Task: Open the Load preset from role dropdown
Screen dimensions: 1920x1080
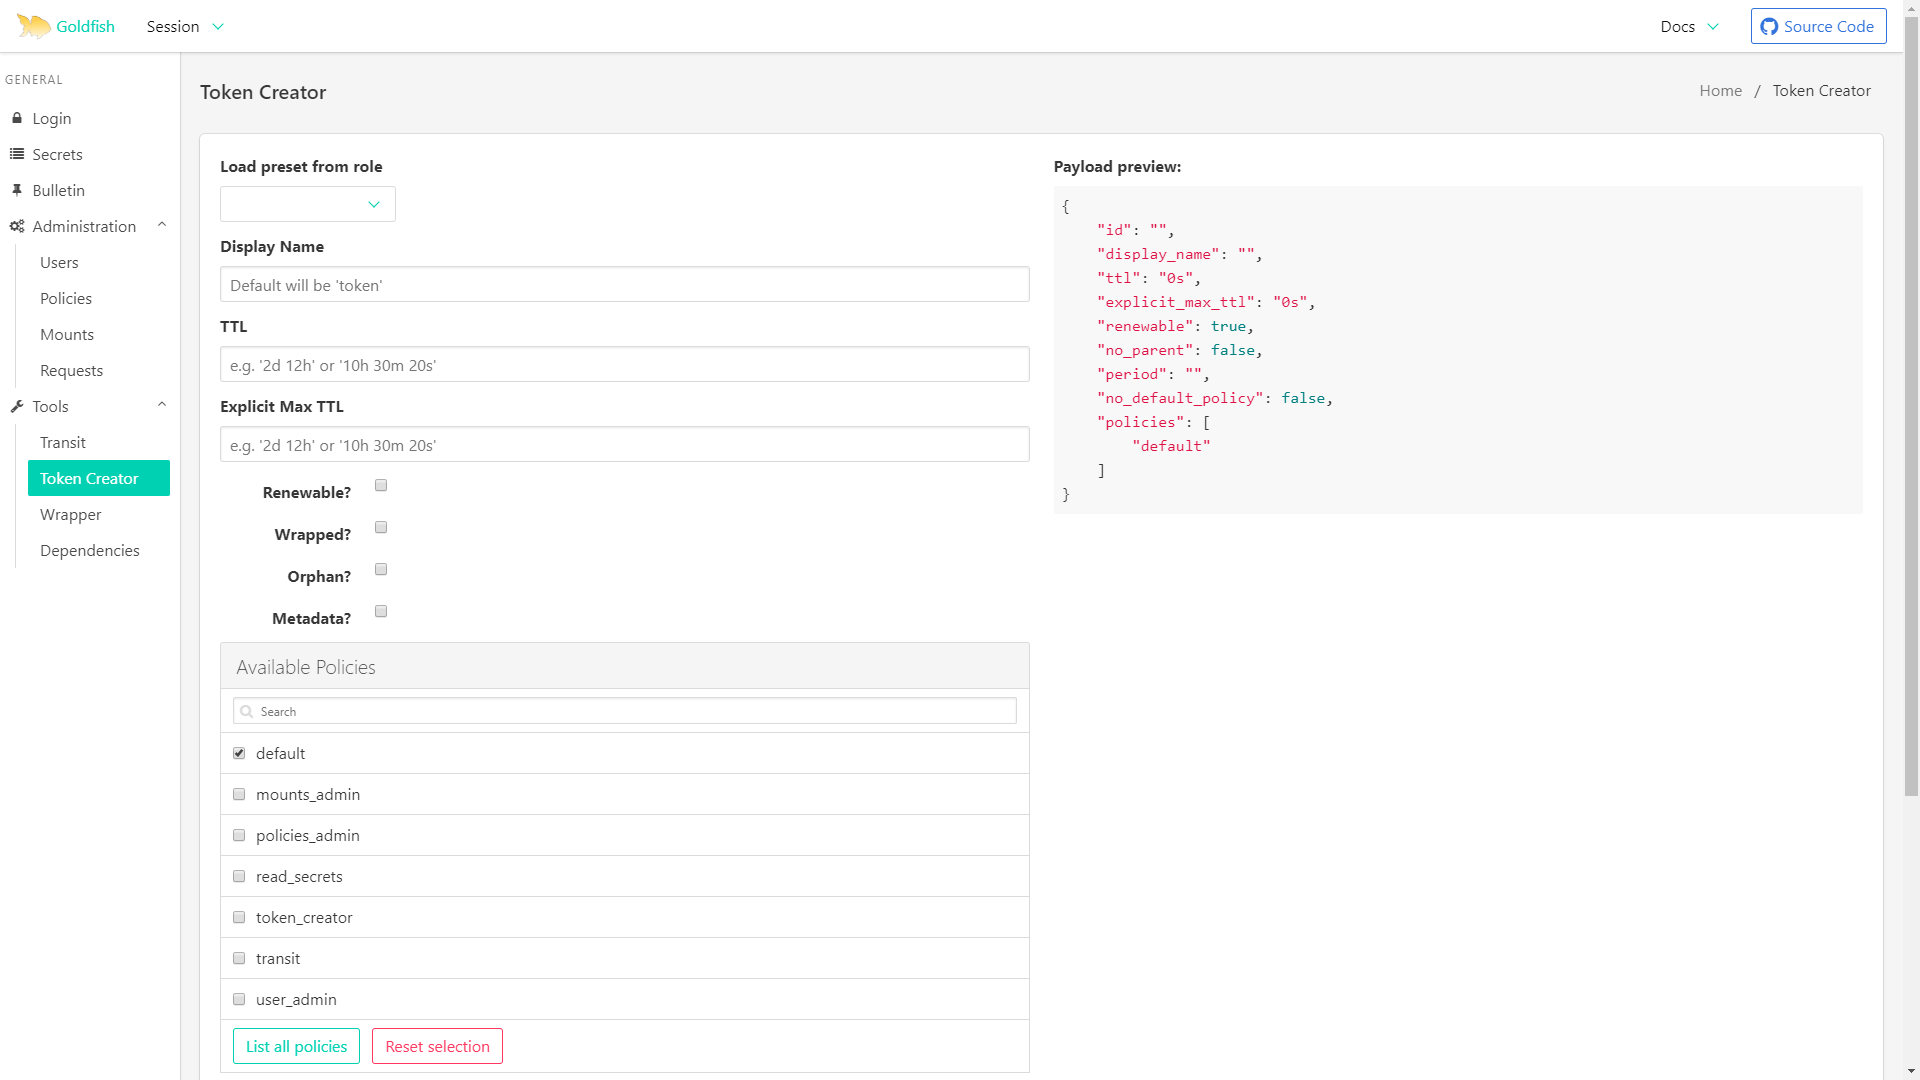Action: point(307,204)
